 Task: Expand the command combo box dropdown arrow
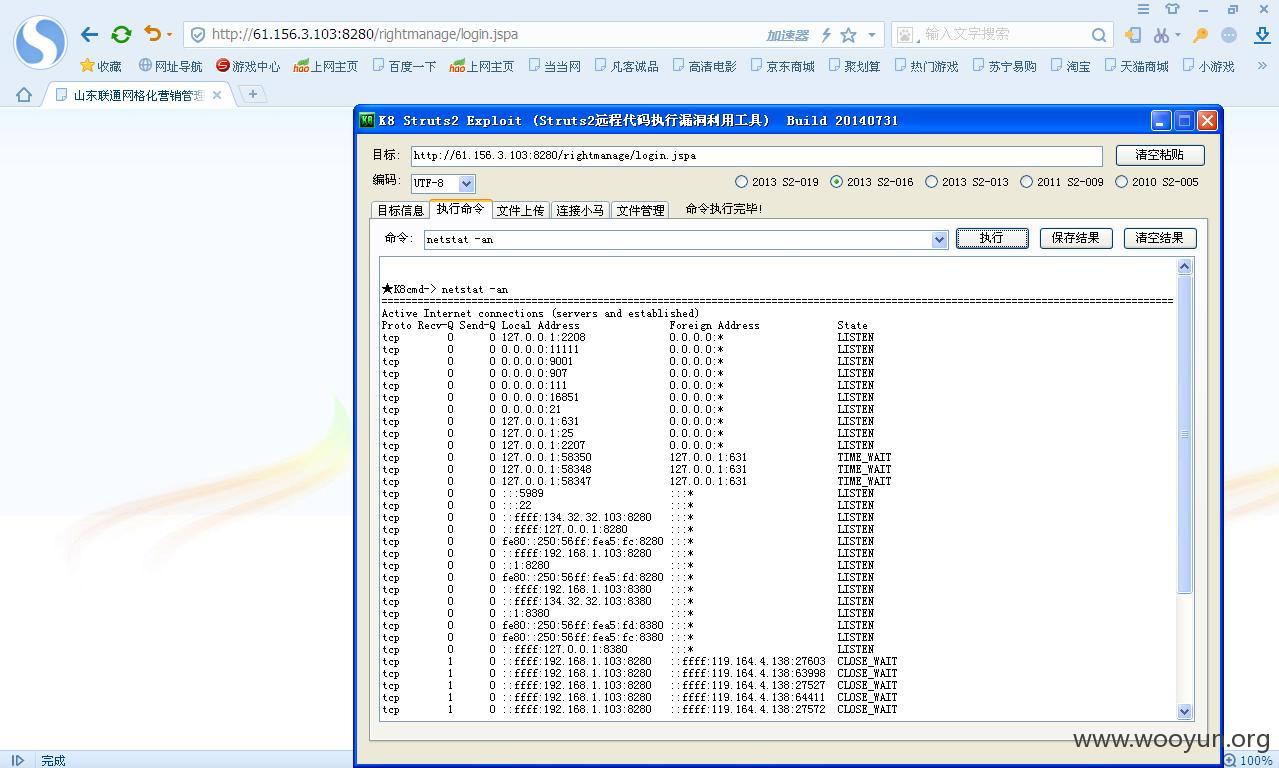(x=939, y=240)
